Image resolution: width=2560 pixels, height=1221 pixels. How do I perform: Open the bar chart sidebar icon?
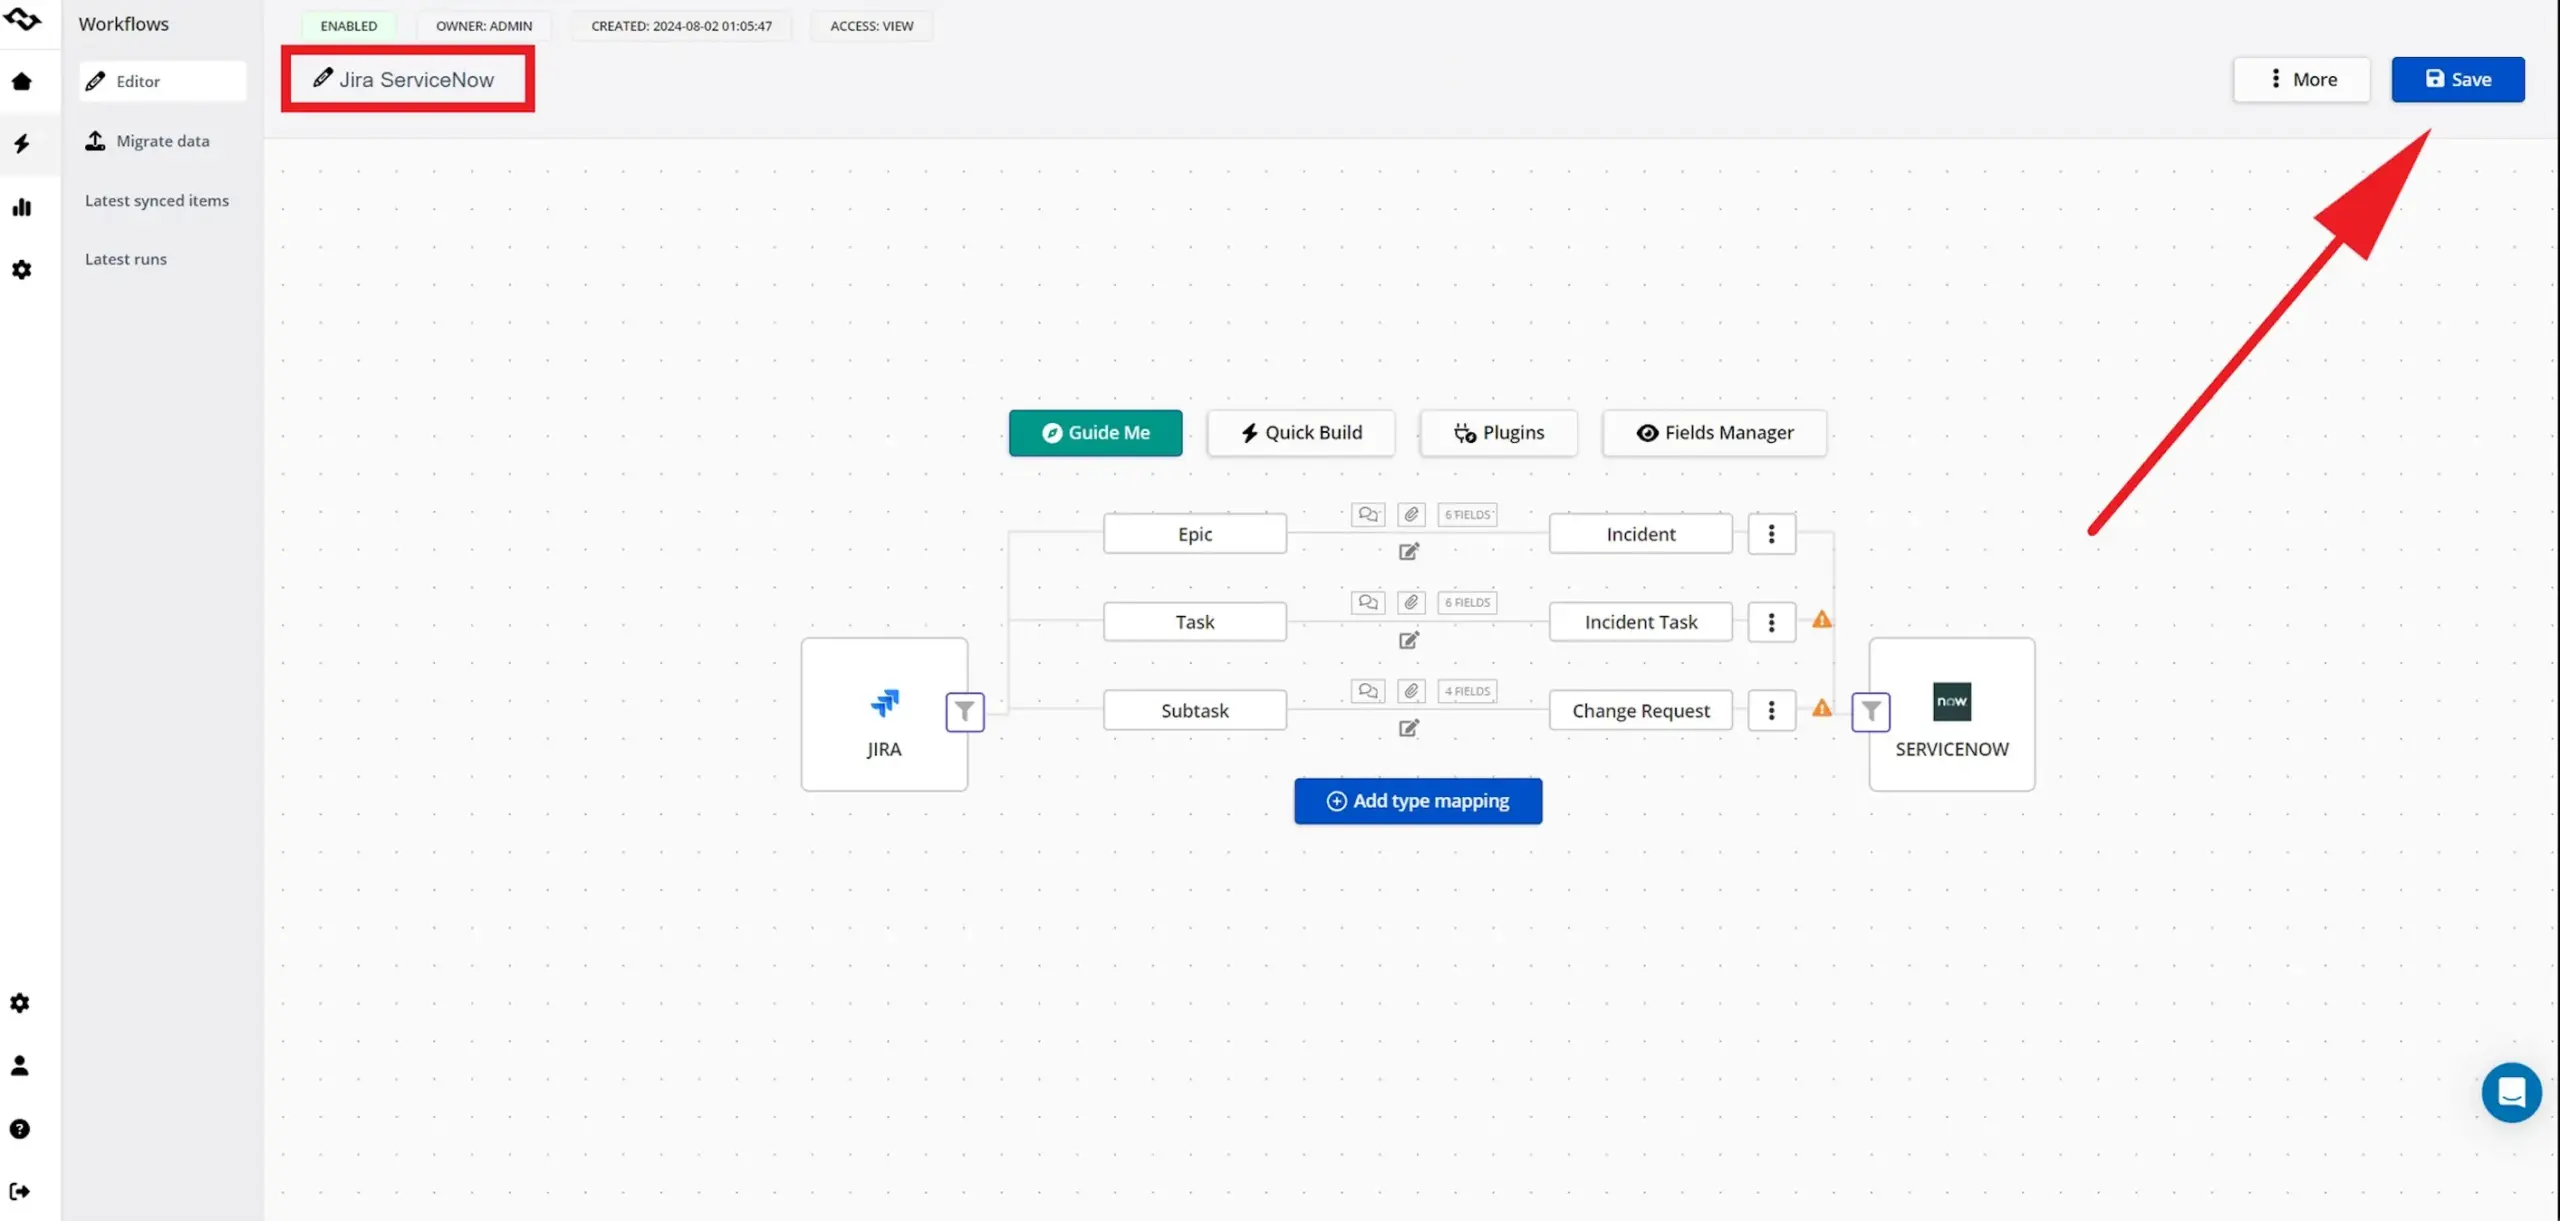click(x=22, y=207)
